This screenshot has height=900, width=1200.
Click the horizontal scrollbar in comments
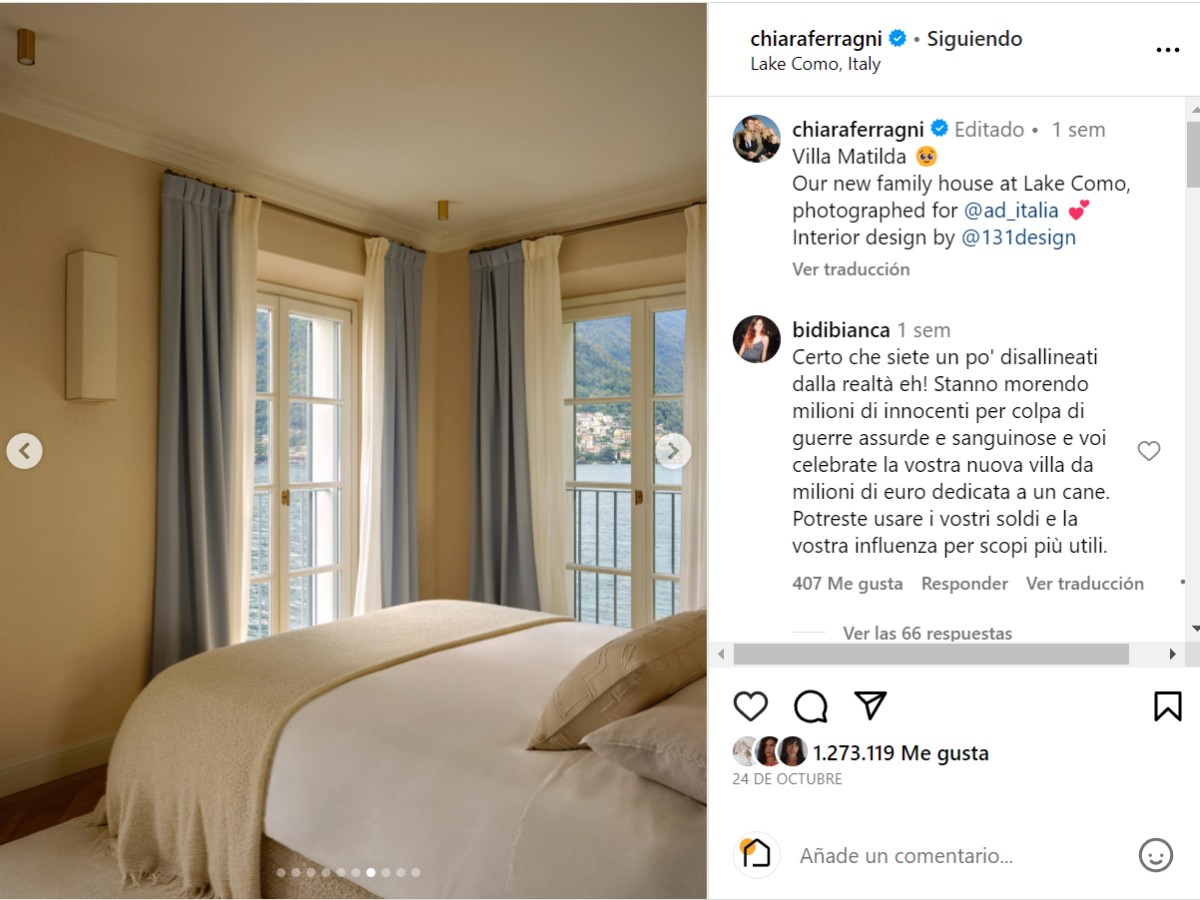931,654
